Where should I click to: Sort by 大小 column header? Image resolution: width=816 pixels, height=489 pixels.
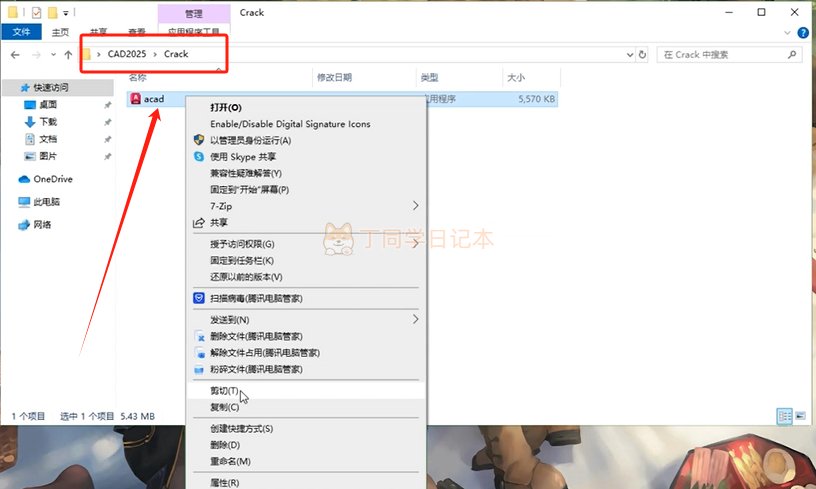coord(516,78)
